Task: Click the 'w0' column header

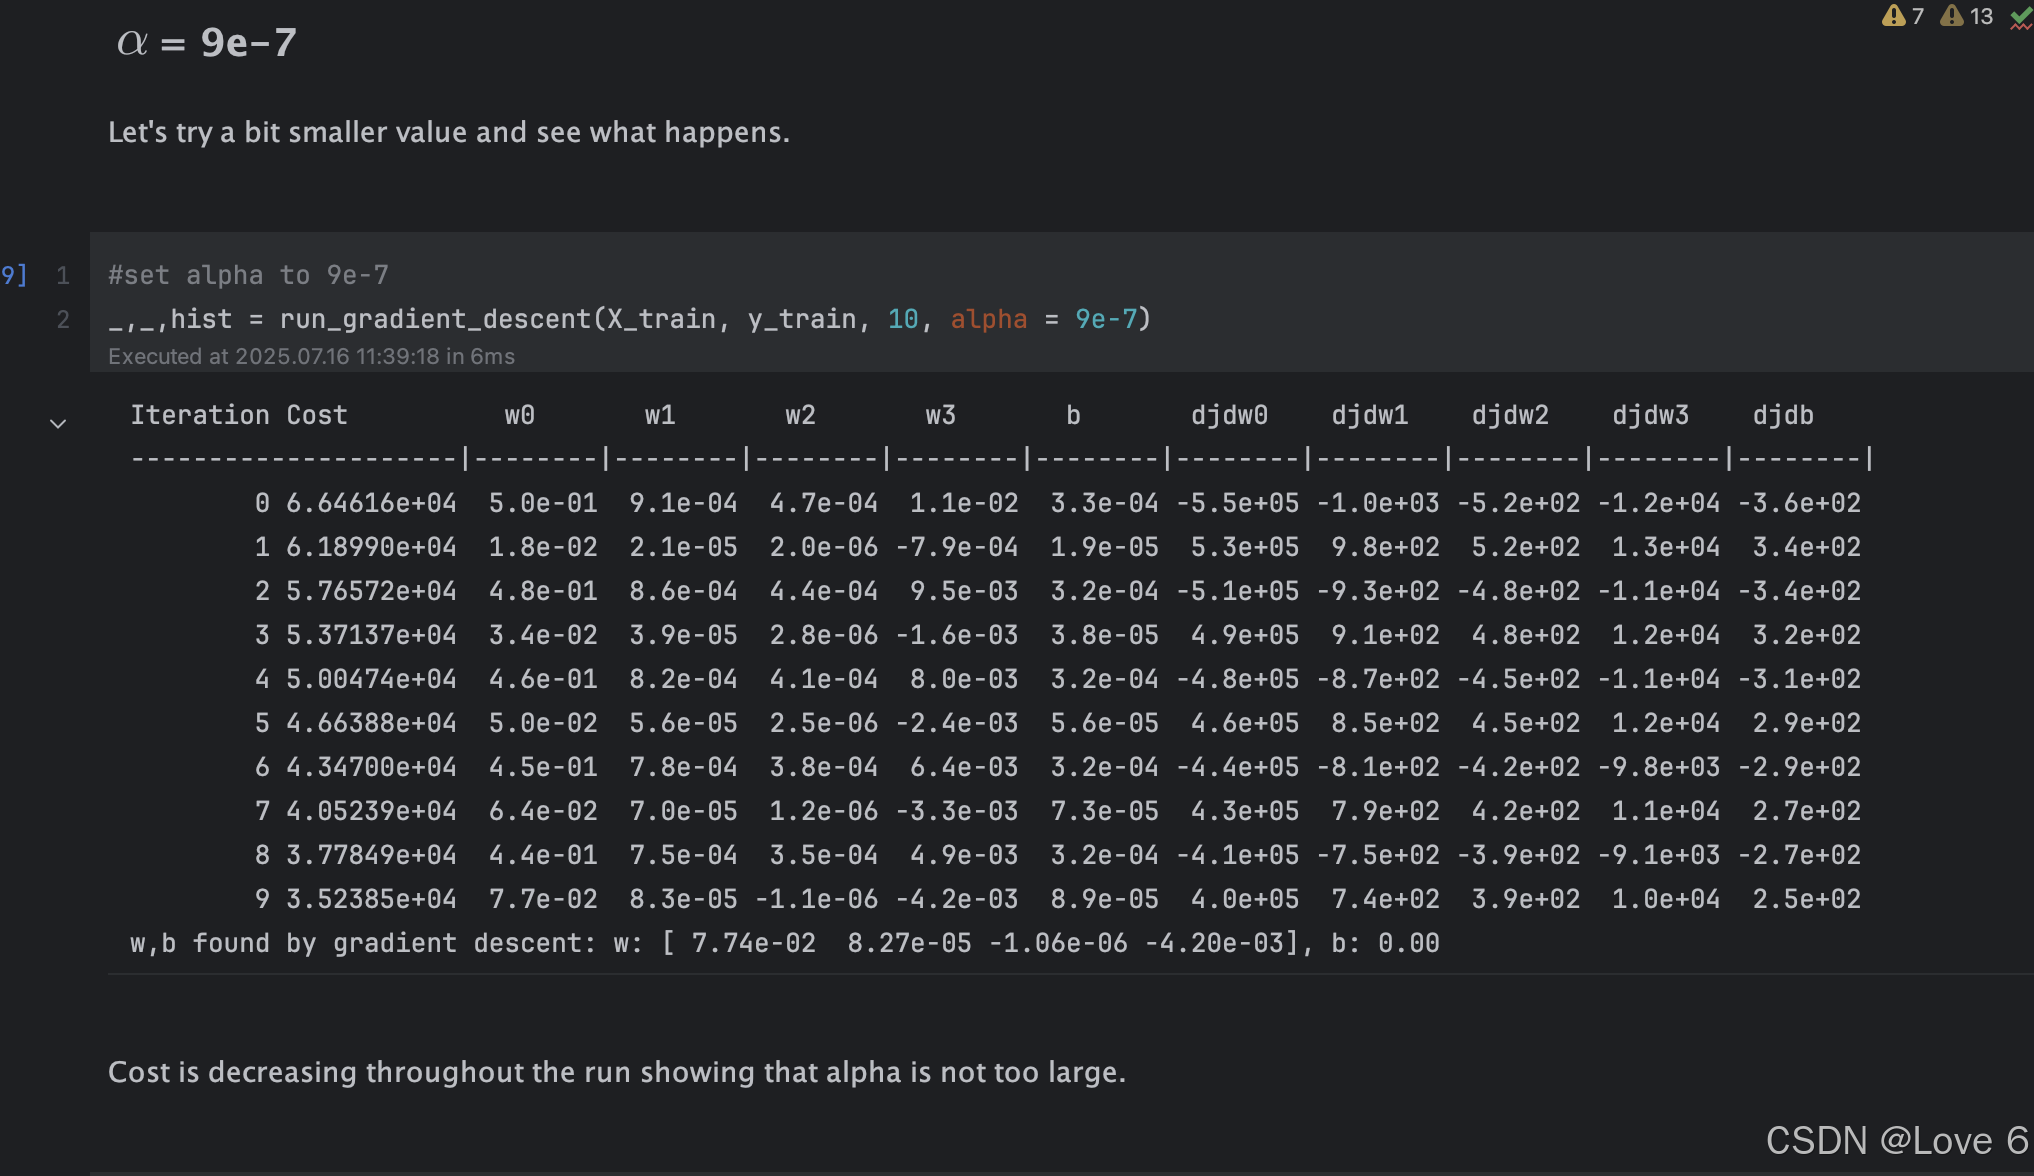Action: pos(519,415)
